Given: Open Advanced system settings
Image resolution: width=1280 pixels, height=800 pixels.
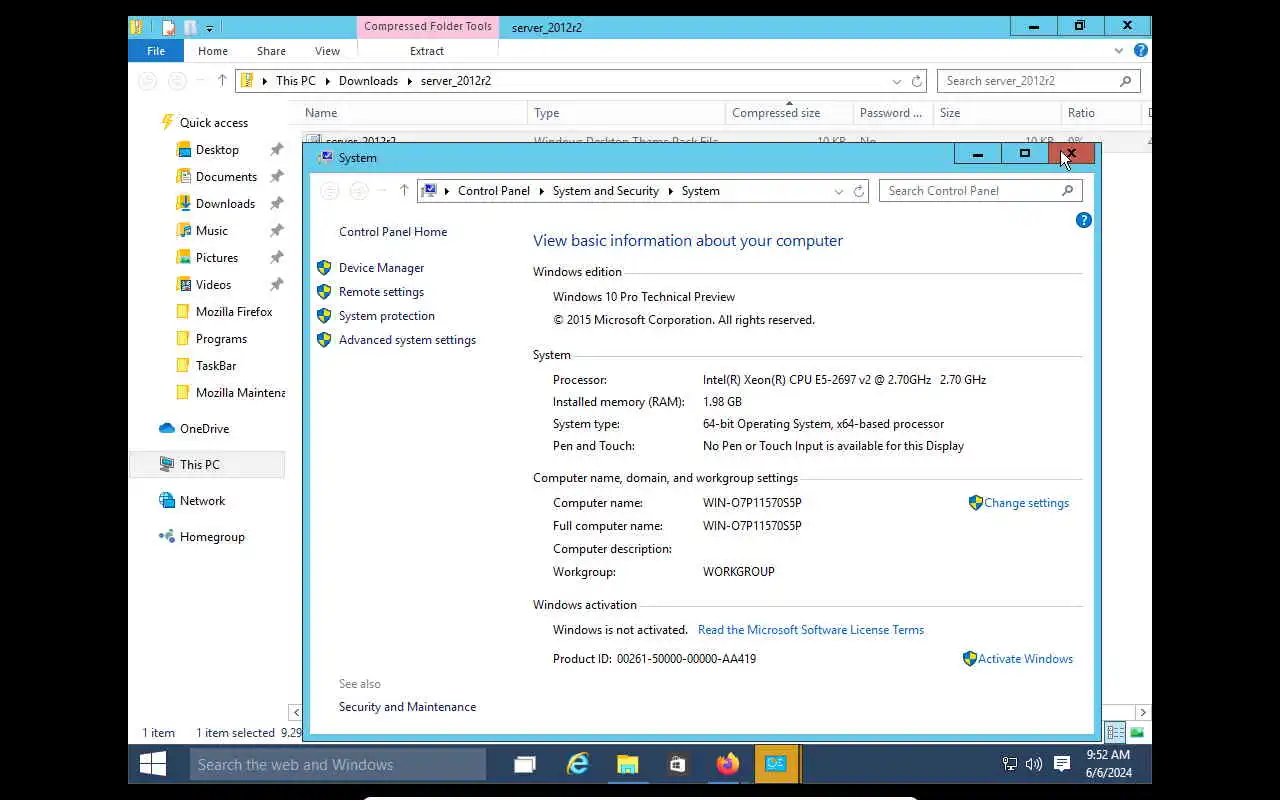Looking at the screenshot, I should coord(407,340).
